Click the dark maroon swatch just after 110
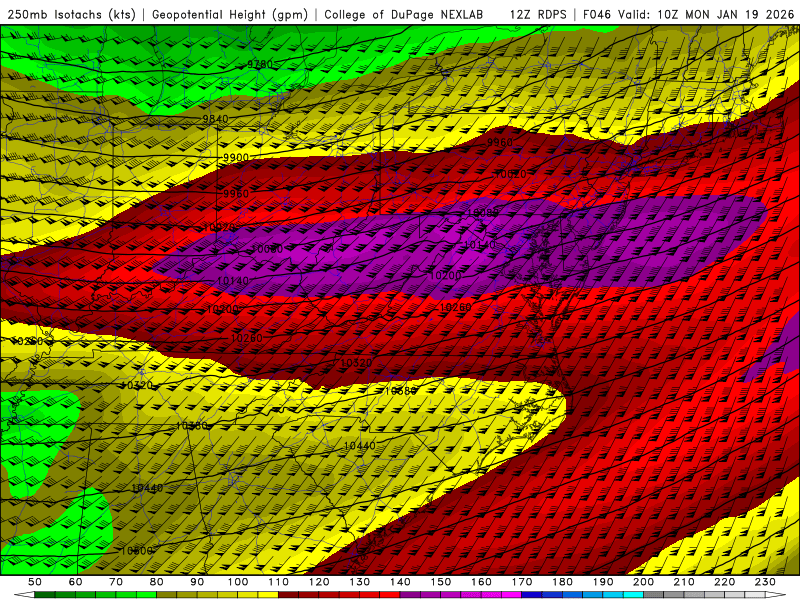The height and width of the screenshot is (600, 800). tap(289, 595)
